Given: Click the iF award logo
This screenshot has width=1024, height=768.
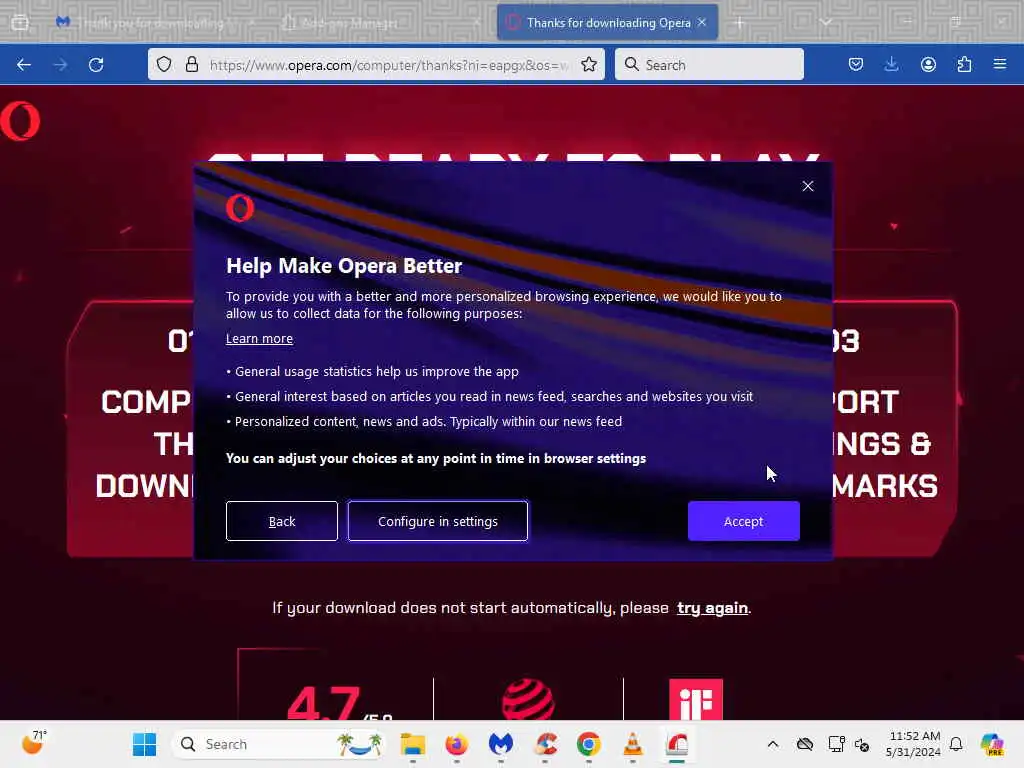Looking at the screenshot, I should 696,699.
